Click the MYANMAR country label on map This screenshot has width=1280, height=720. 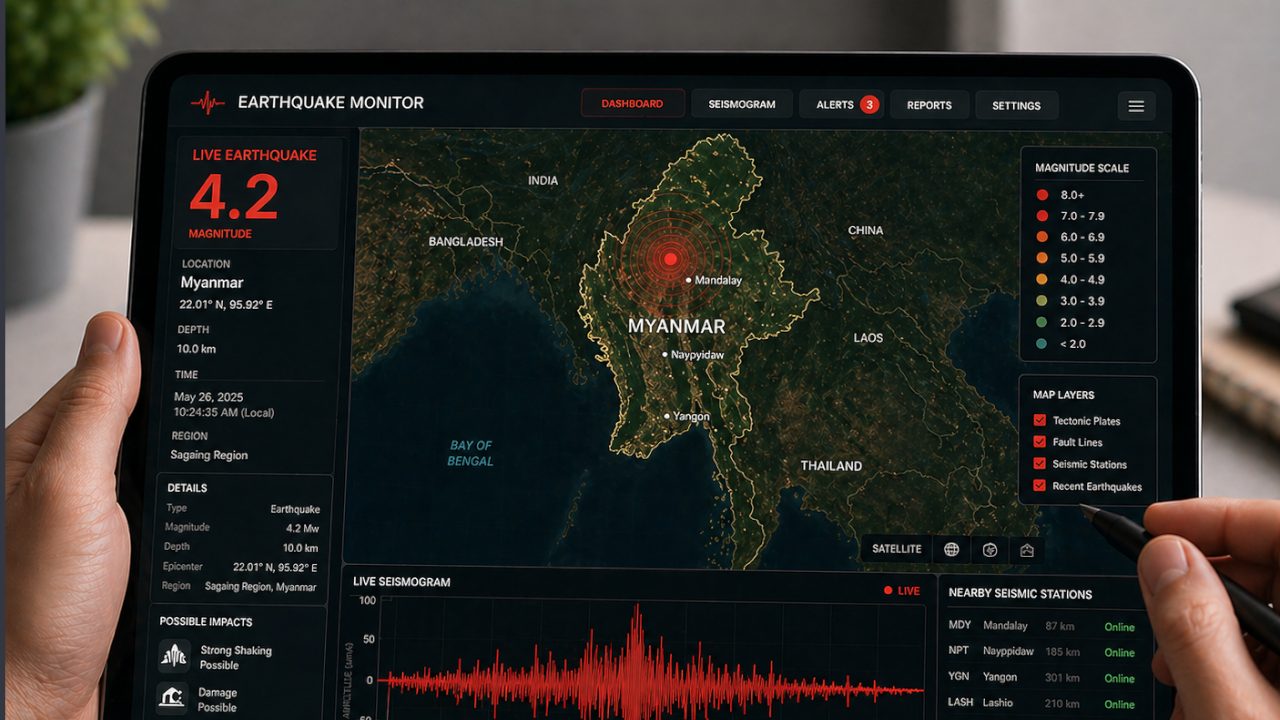tap(677, 326)
